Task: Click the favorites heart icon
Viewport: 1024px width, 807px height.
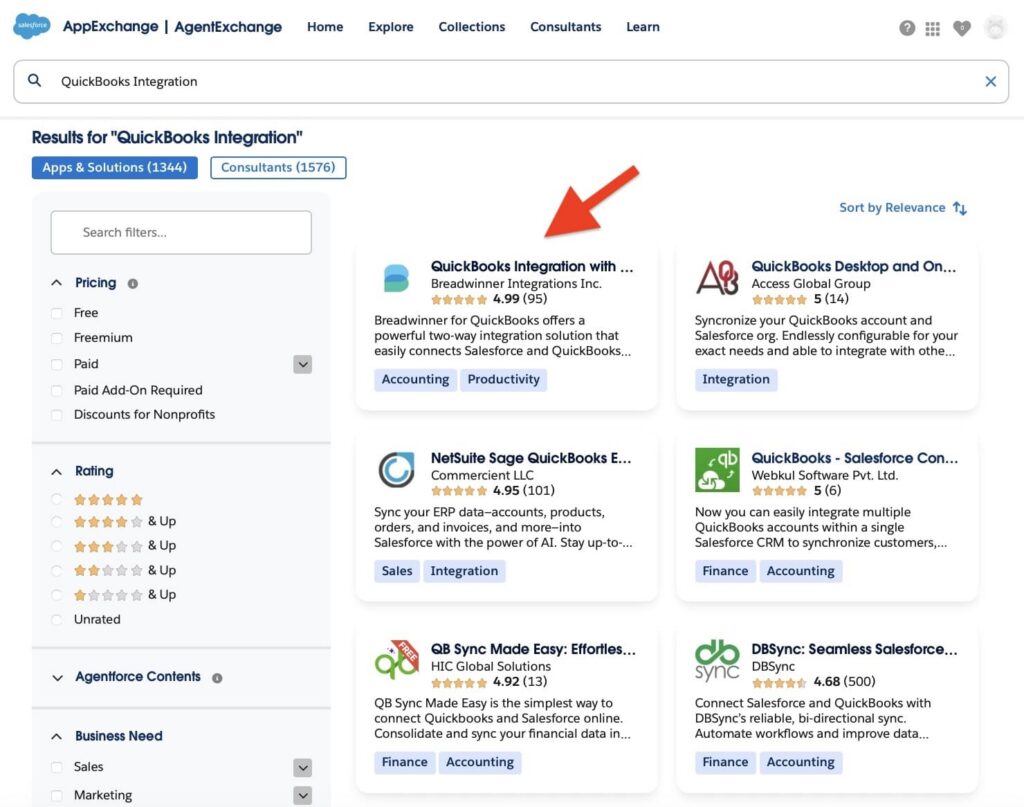Action: pyautogui.click(x=962, y=28)
